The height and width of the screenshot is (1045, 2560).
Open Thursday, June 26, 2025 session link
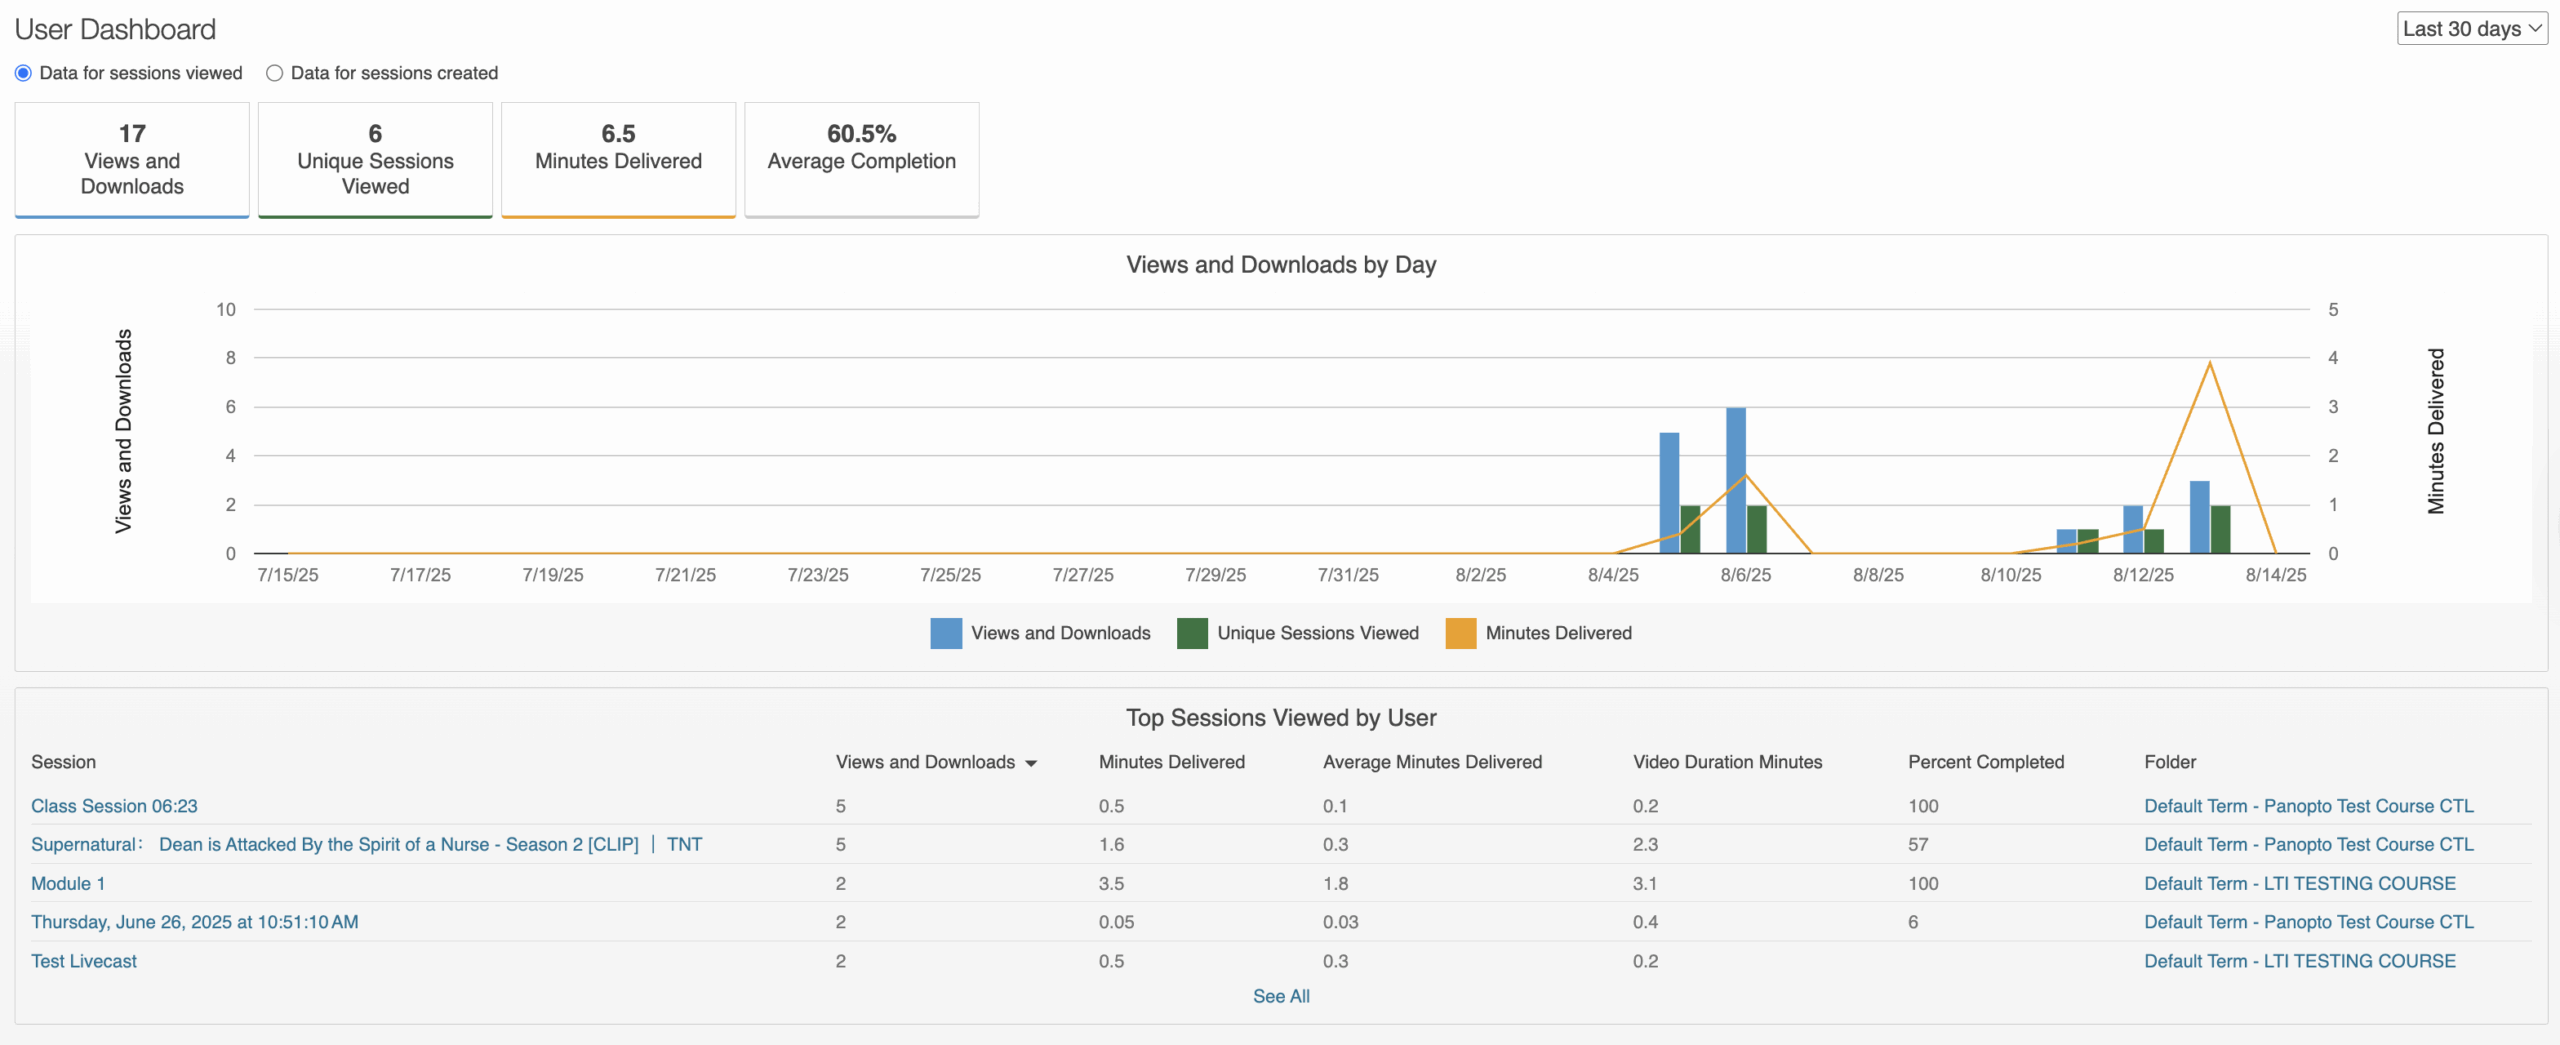pos(194,922)
